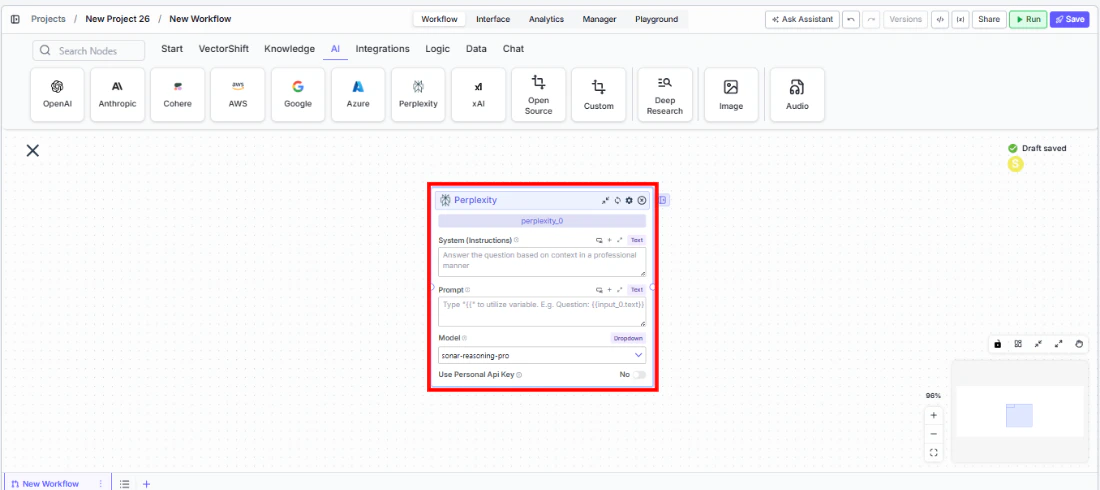This screenshot has height=490, width=1100.
Task: Switch to the Analytics tab
Action: coord(546,19)
